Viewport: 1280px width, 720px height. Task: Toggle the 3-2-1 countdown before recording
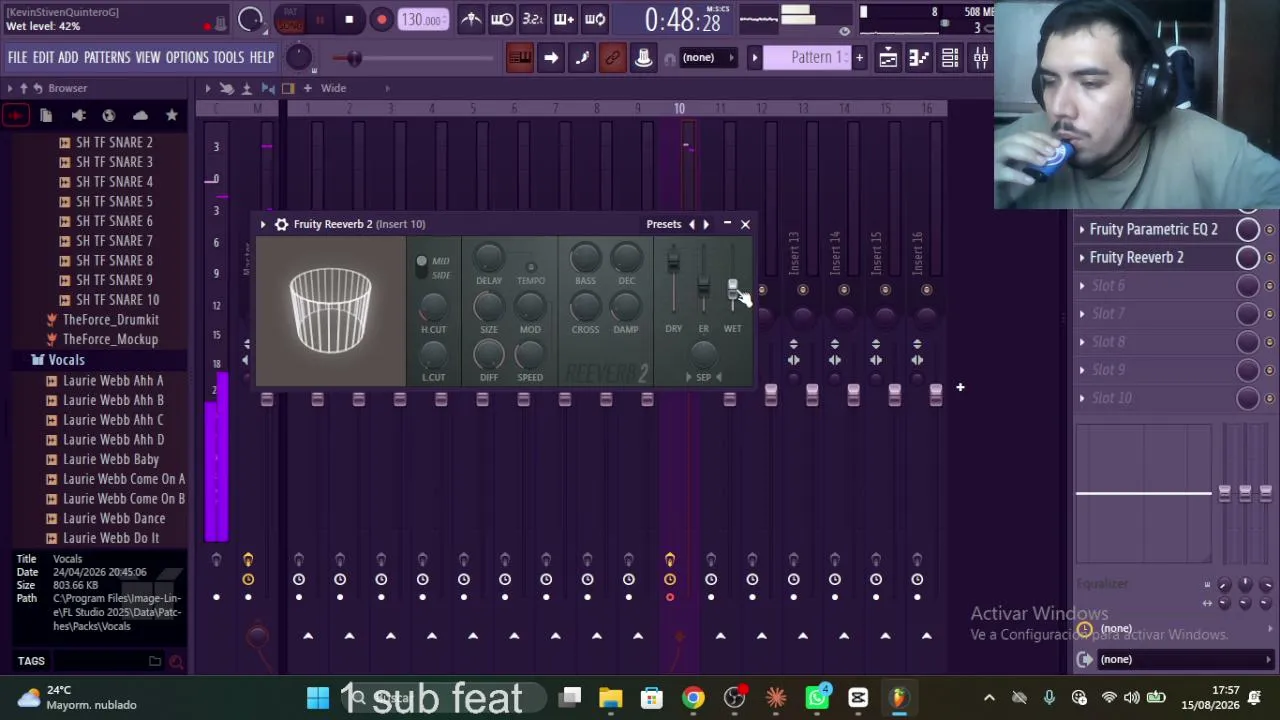click(533, 19)
